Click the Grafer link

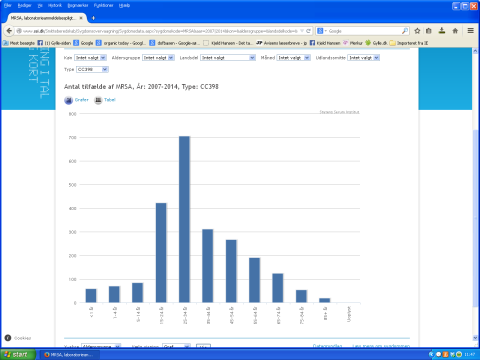[x=82, y=100]
